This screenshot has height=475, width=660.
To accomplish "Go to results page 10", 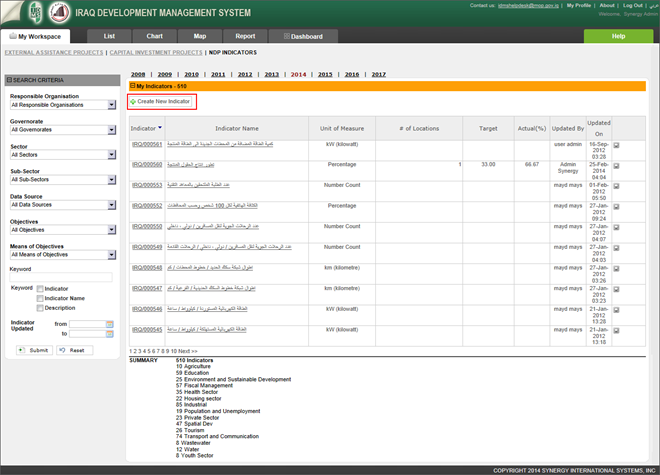I will [174, 351].
